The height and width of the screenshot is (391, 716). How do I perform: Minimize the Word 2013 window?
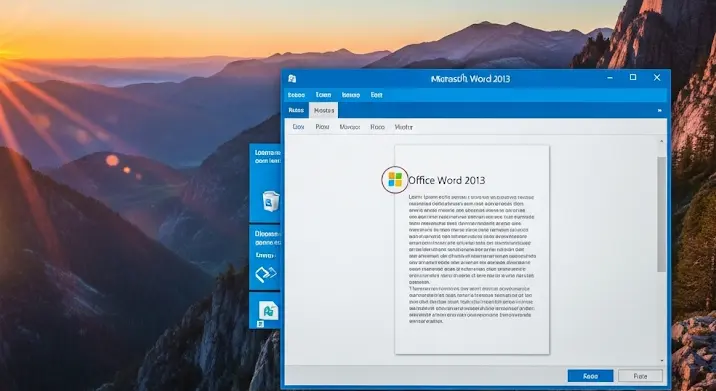coord(610,78)
